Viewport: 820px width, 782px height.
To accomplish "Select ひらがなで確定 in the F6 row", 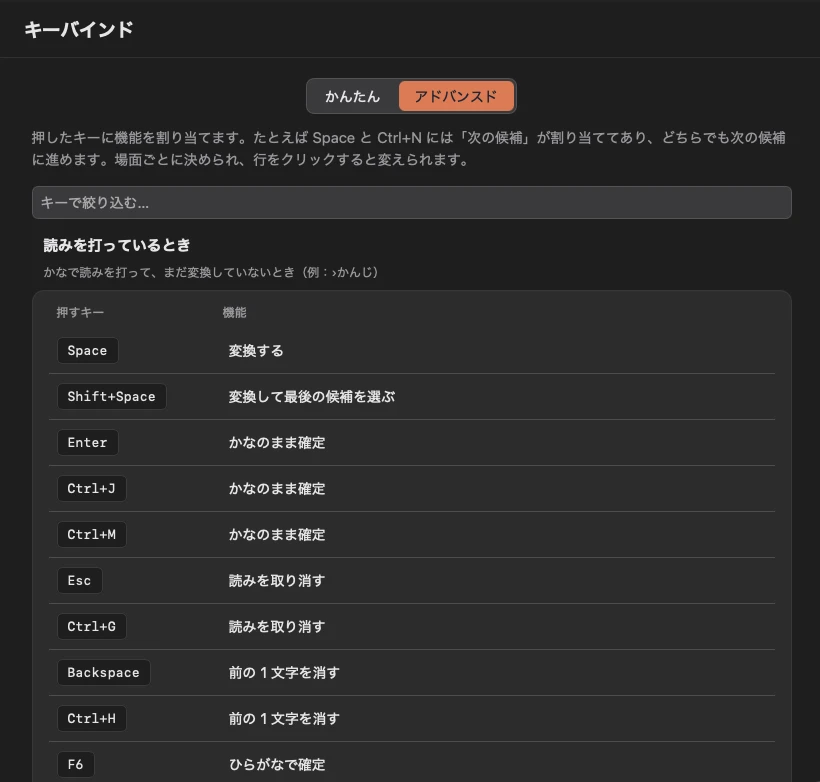I will tap(277, 765).
